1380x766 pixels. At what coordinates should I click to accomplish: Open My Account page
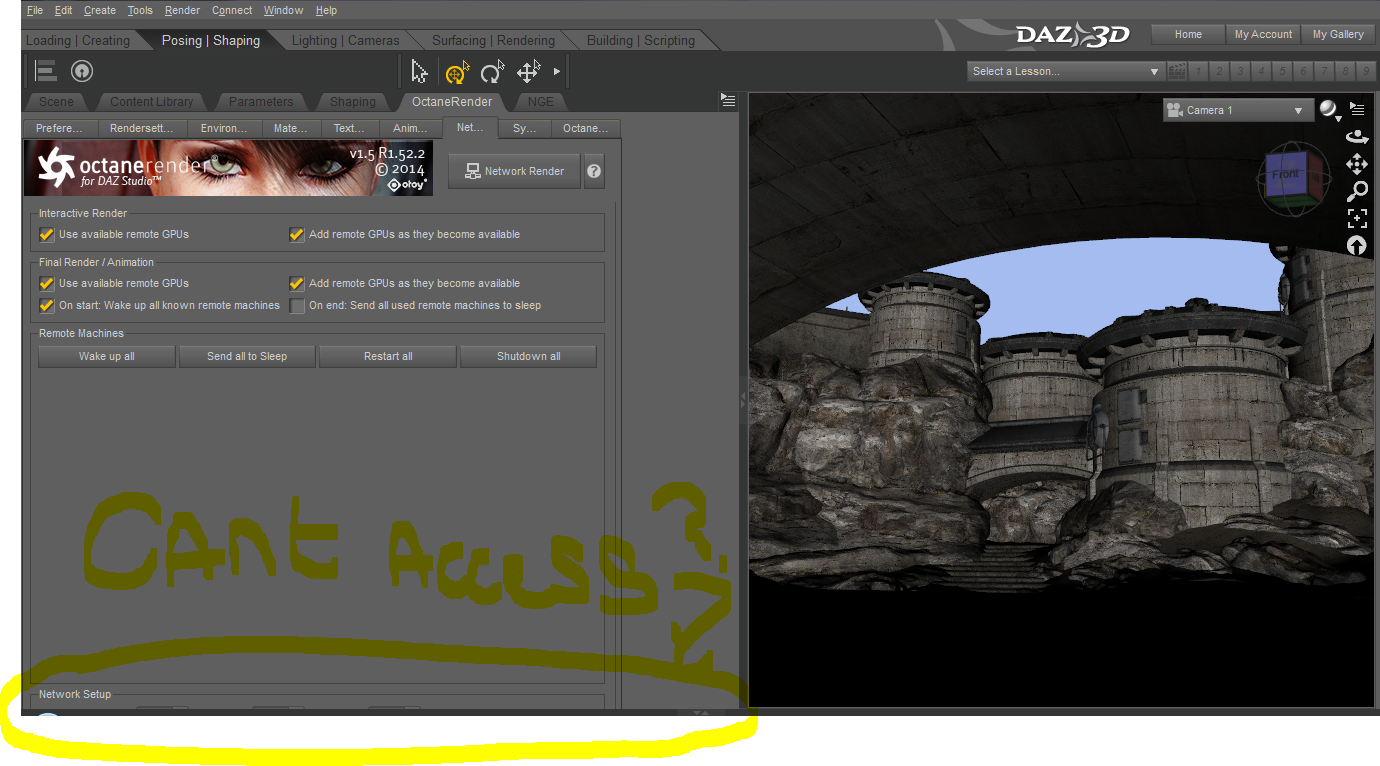tap(1263, 34)
